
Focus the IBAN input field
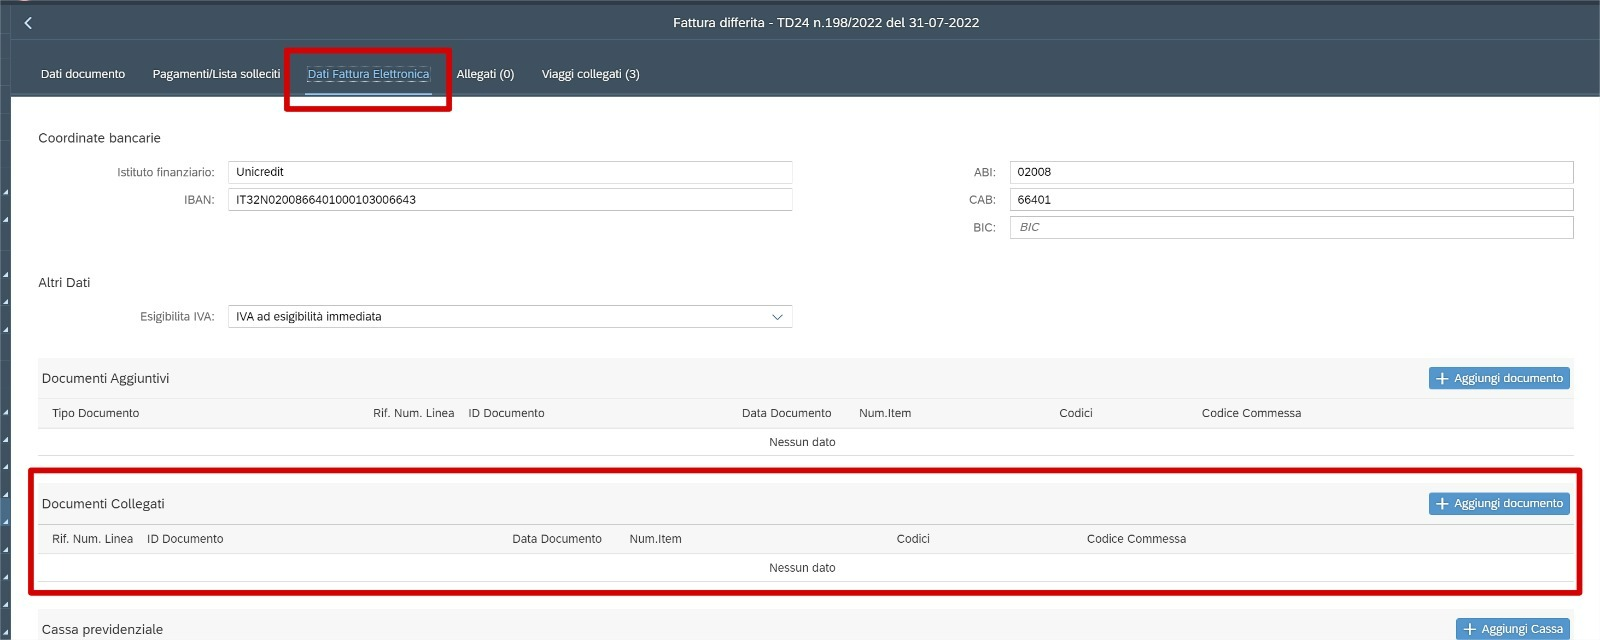(509, 200)
